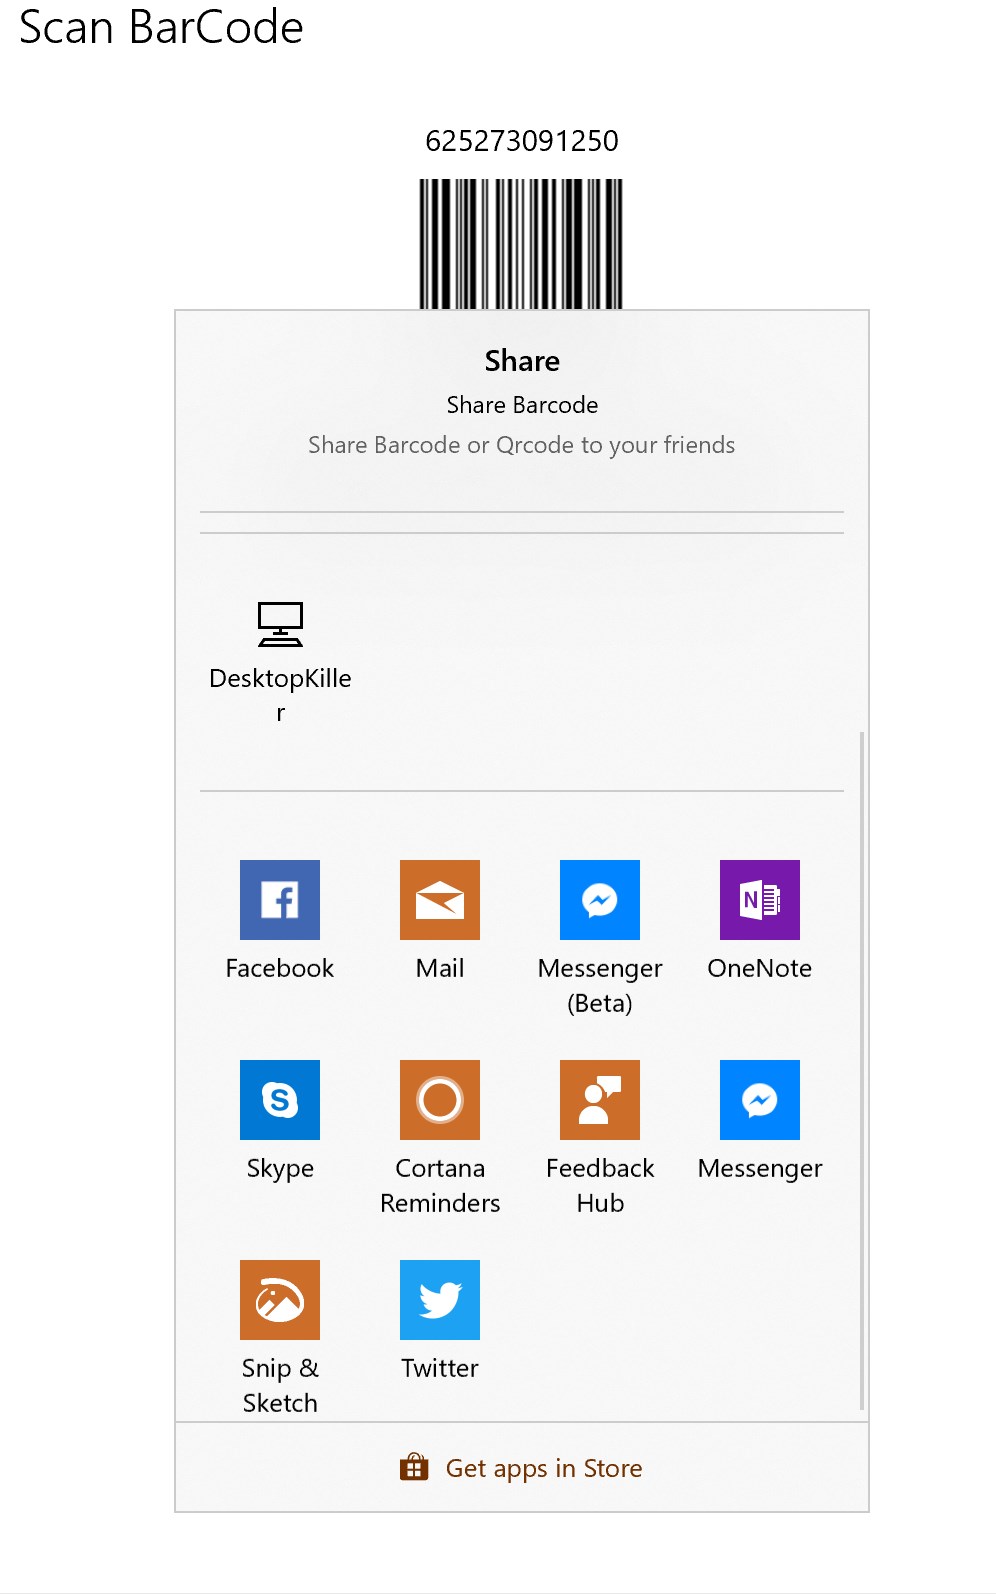Click the Scan BarCode page title
This screenshot has height=1594, width=996.
click(x=161, y=27)
